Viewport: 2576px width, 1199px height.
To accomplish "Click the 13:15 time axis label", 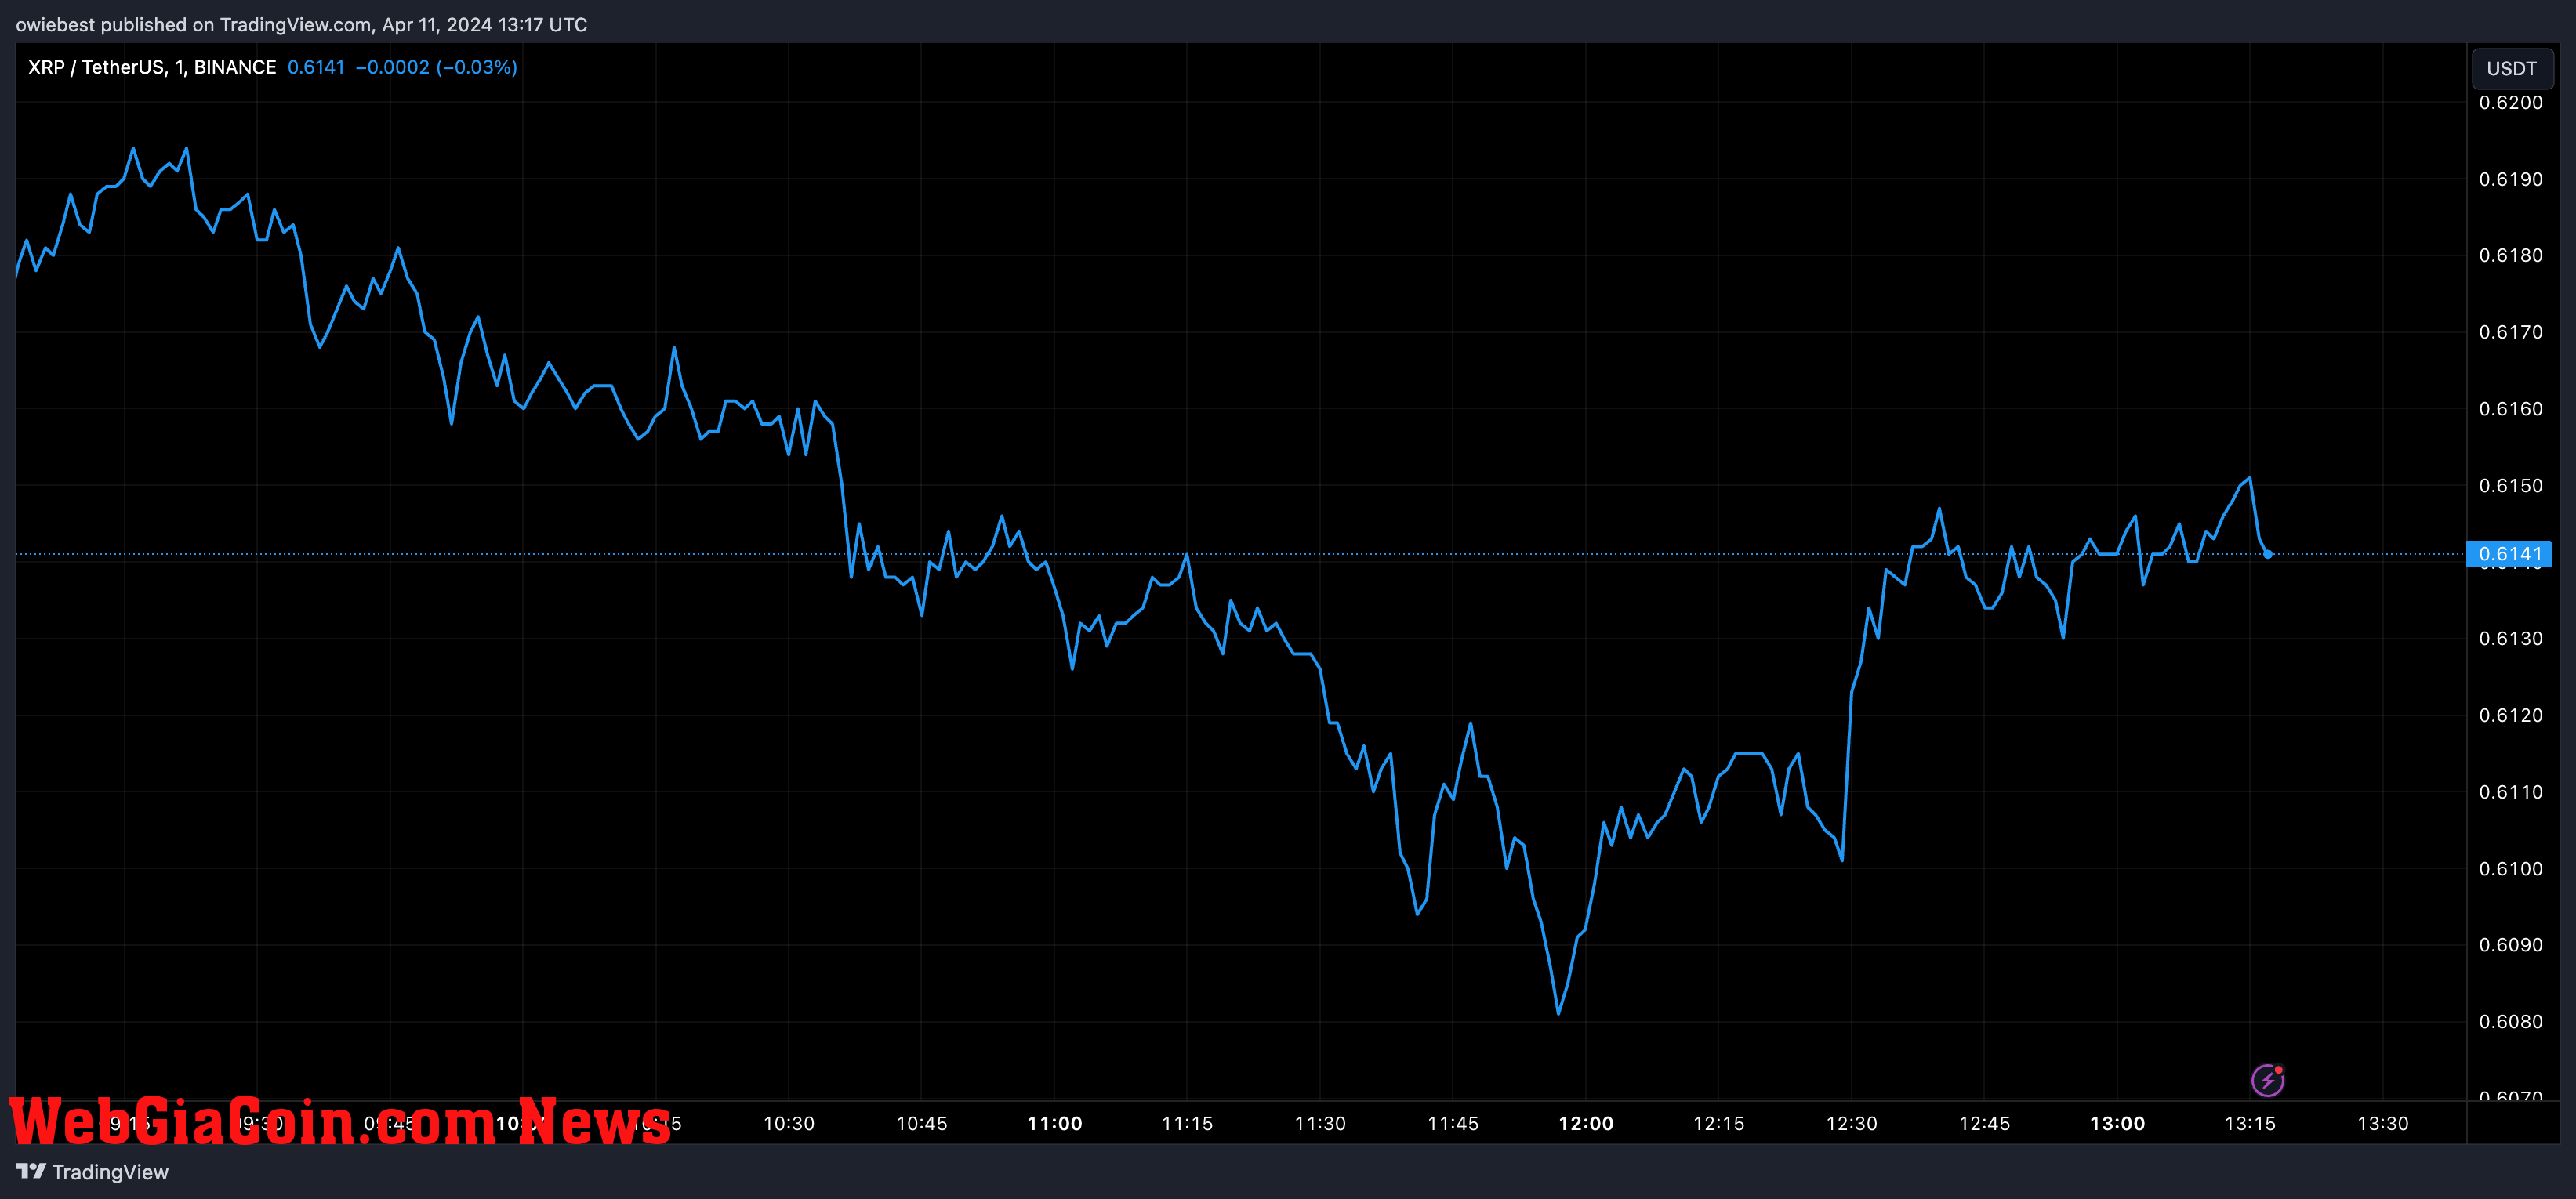I will (x=2250, y=1123).
